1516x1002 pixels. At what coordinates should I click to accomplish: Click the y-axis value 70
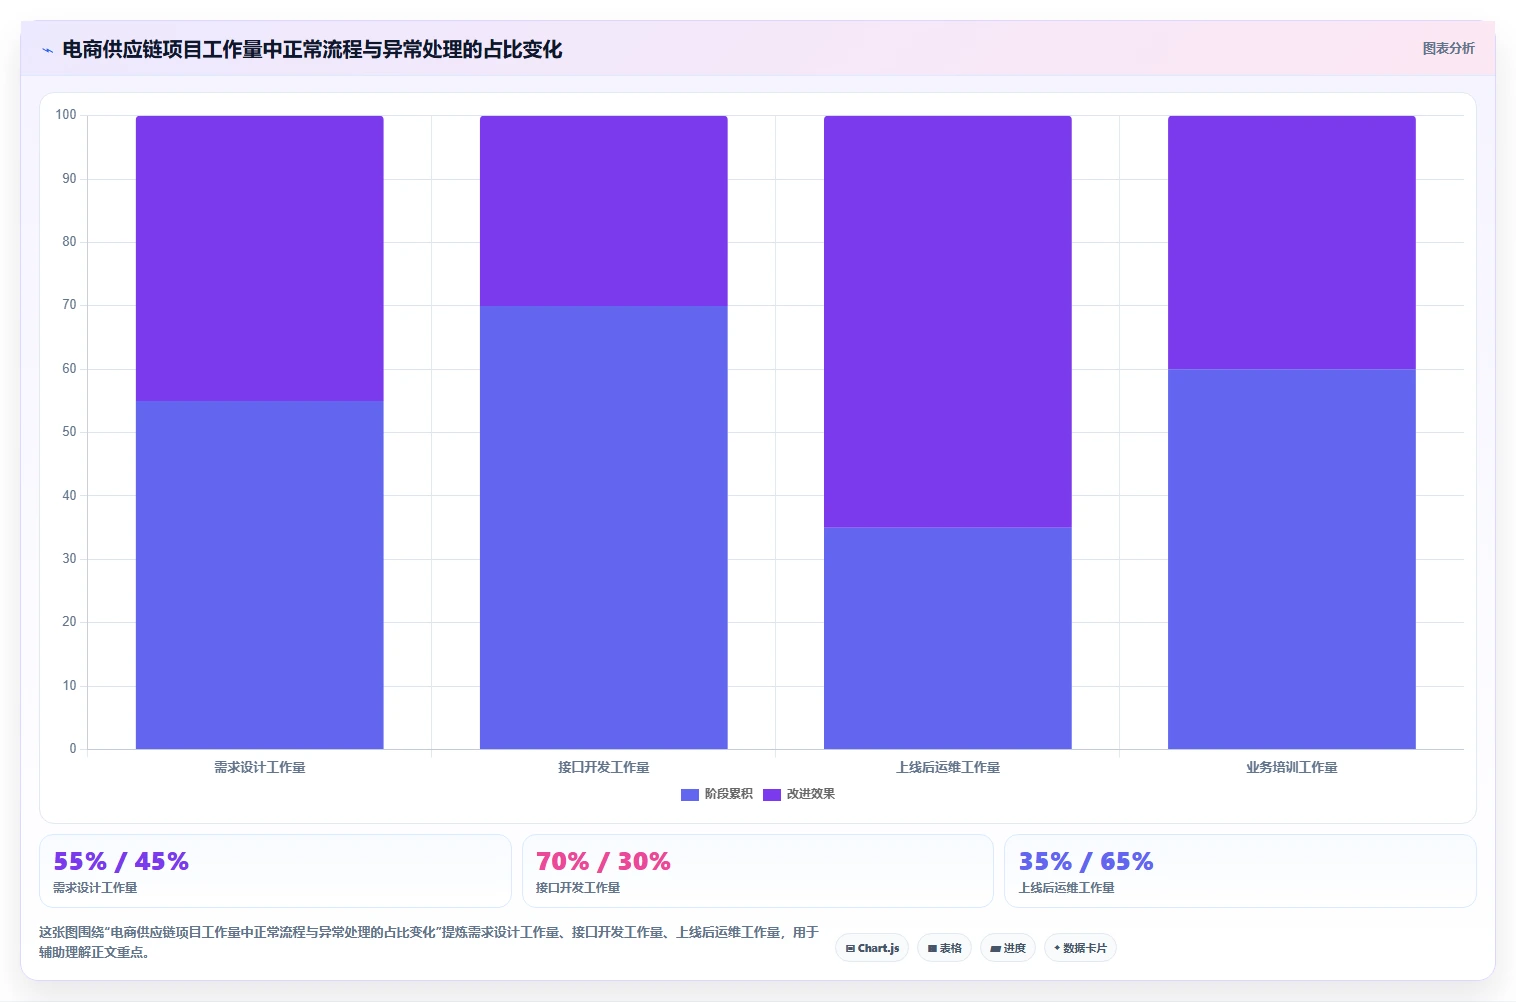69,305
